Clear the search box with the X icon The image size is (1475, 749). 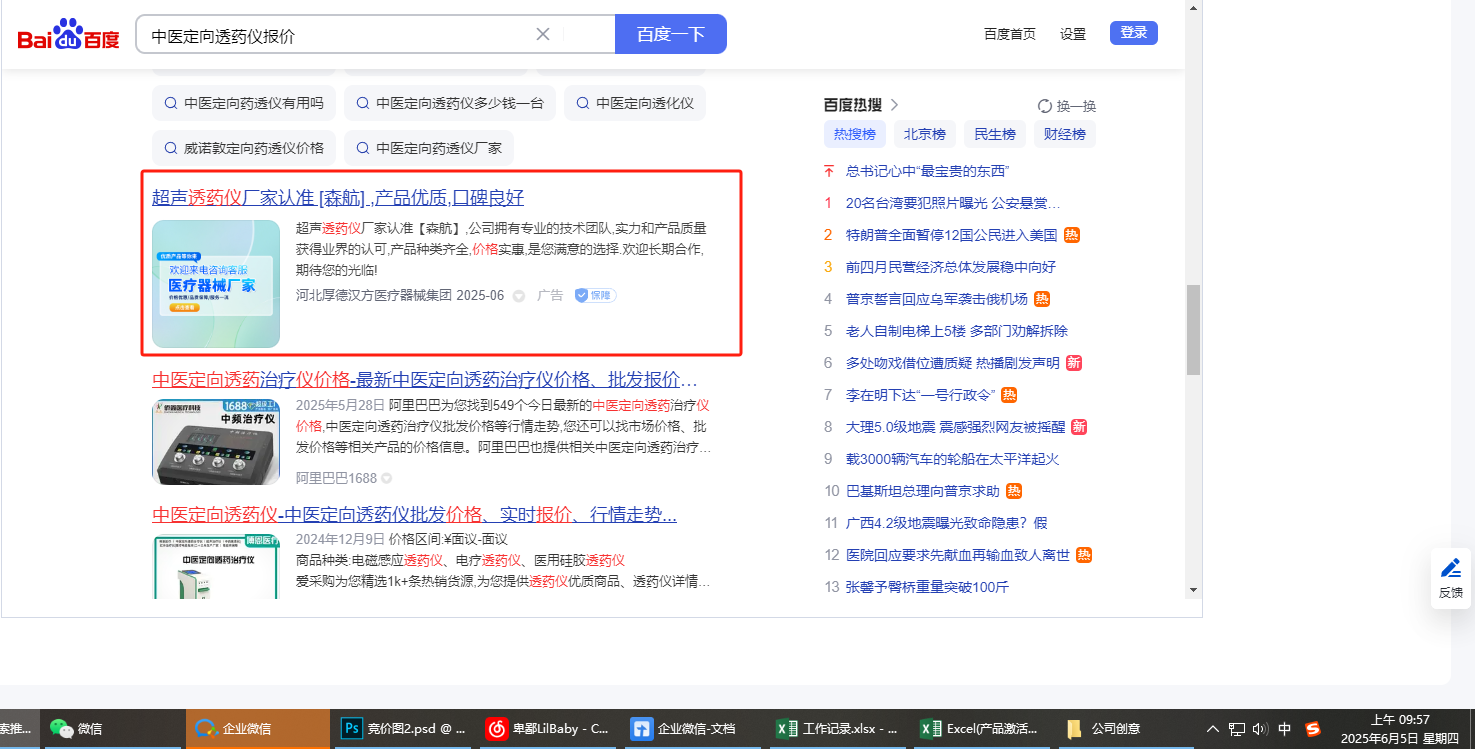click(543, 34)
